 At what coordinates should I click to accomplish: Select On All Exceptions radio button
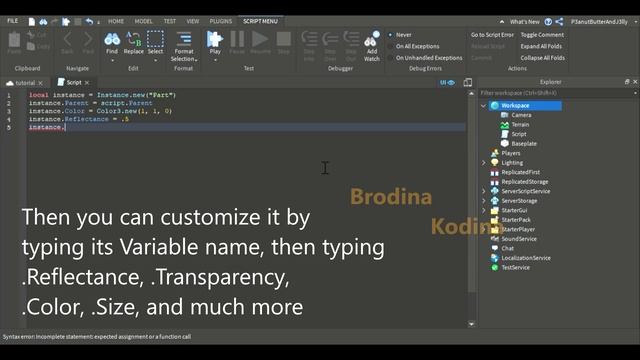pos(390,47)
